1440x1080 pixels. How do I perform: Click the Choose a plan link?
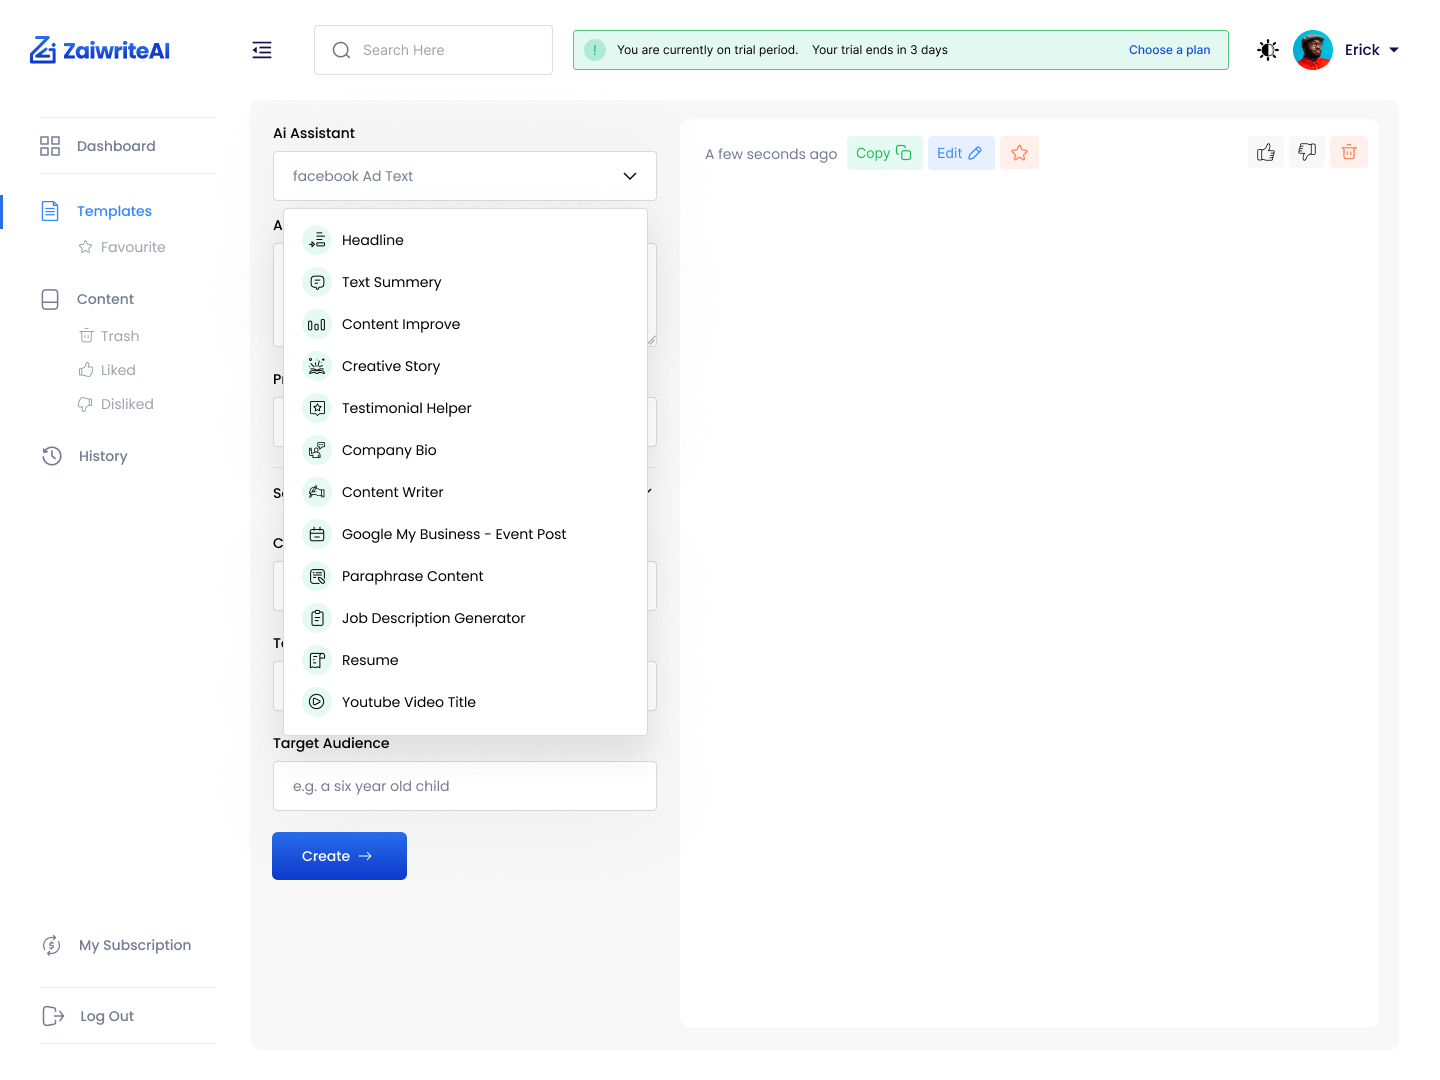pyautogui.click(x=1169, y=50)
